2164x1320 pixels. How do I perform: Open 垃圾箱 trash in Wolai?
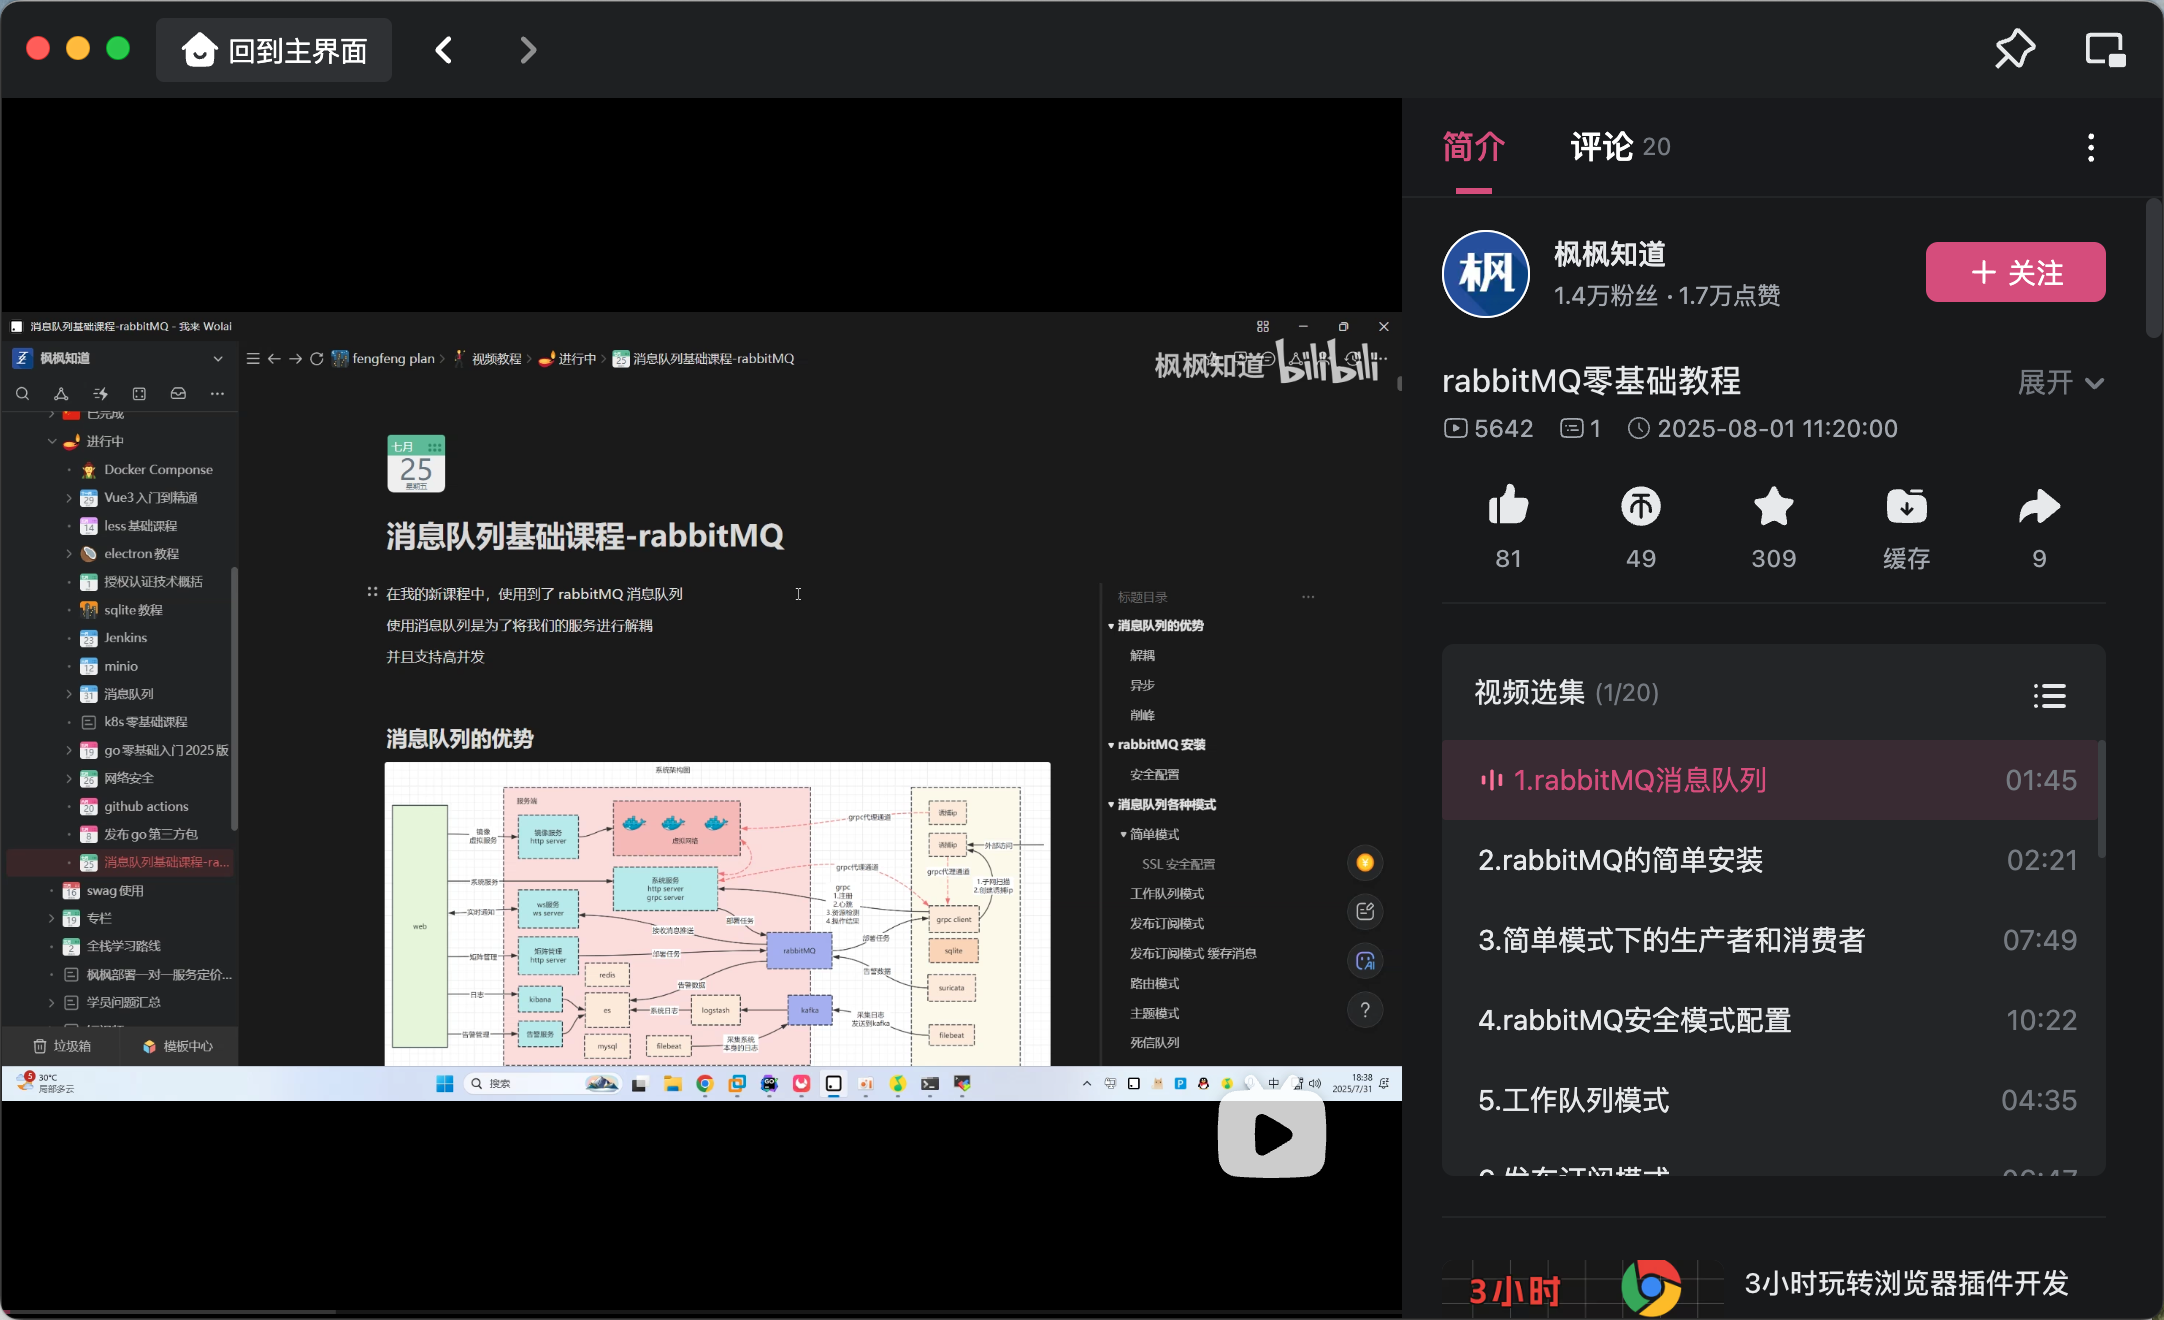point(62,1046)
